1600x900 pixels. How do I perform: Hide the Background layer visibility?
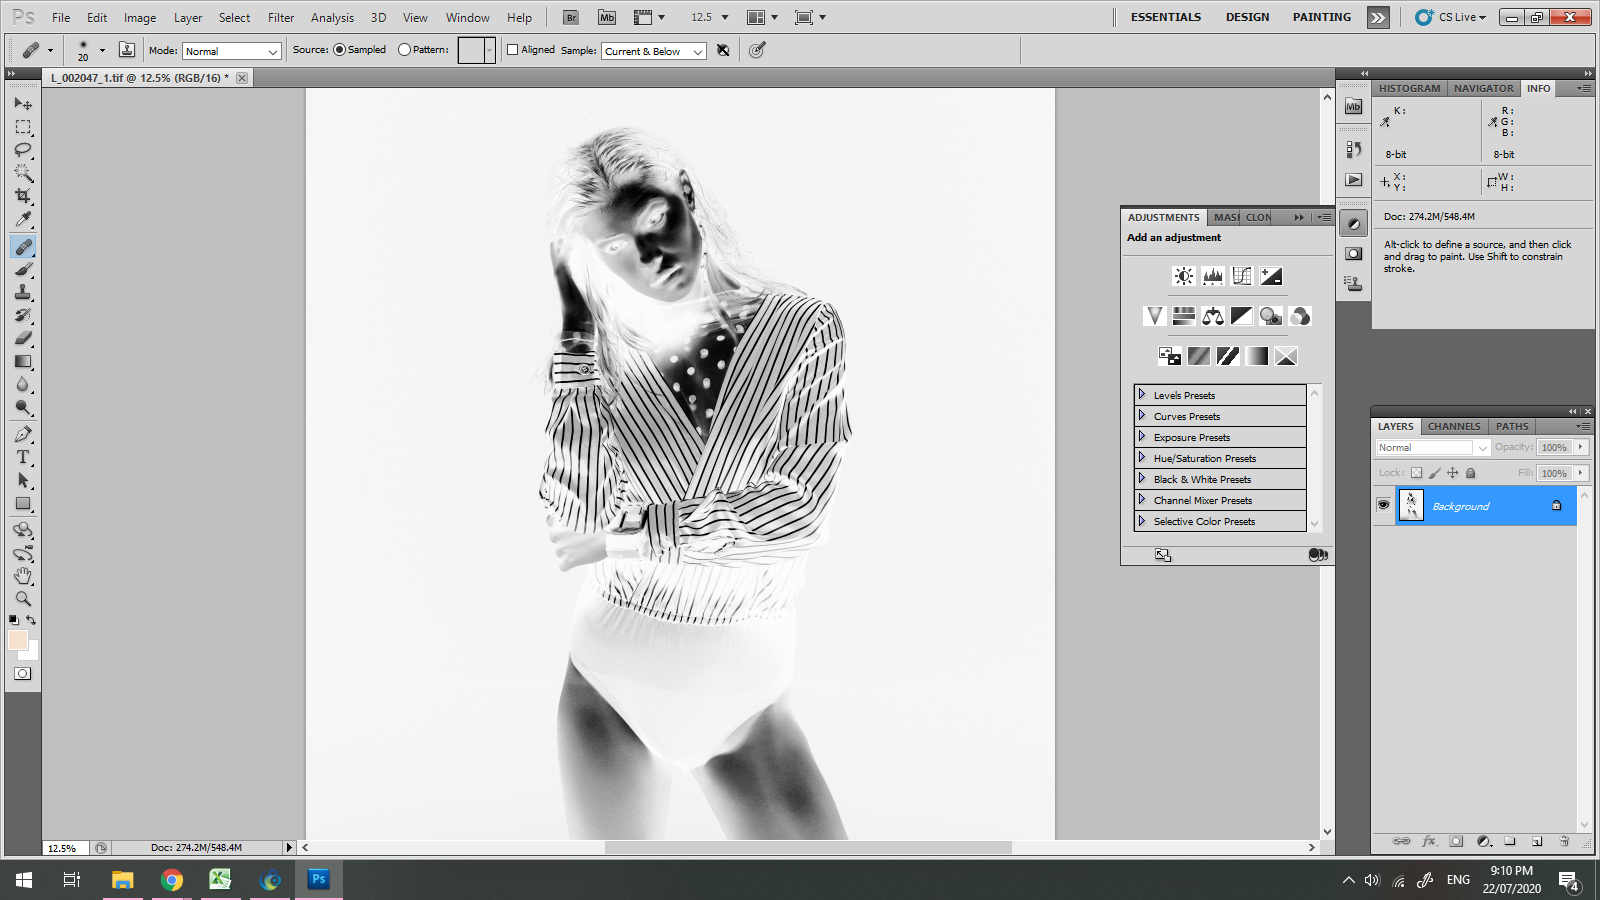[1383, 506]
